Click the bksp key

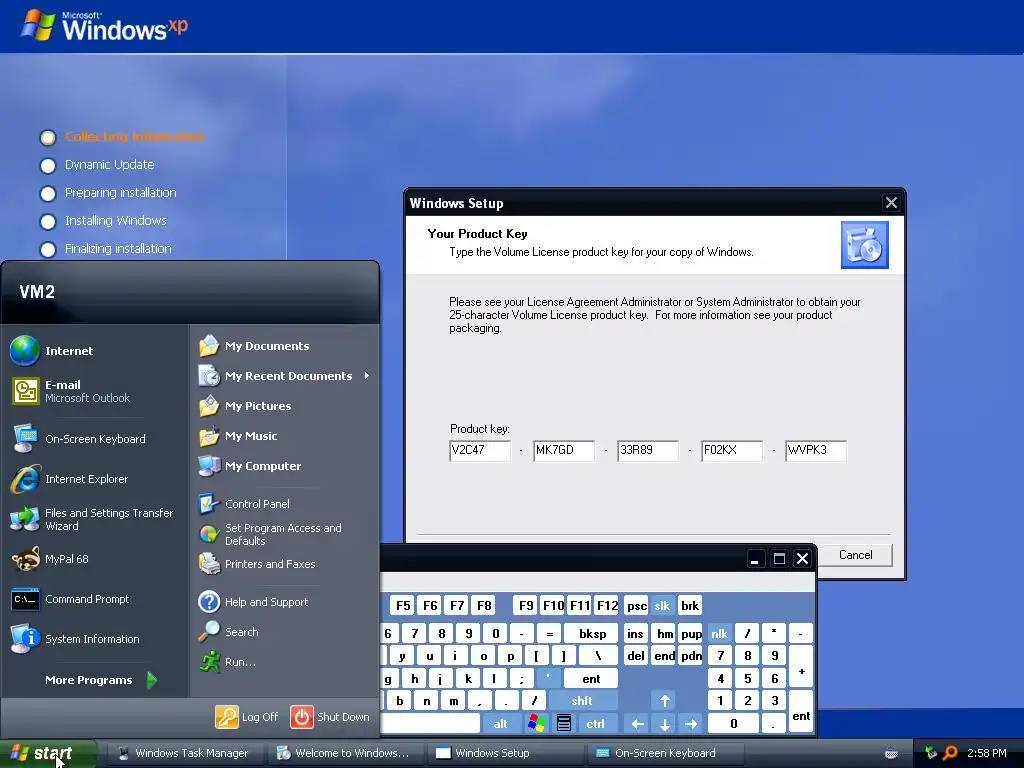tap(592, 633)
